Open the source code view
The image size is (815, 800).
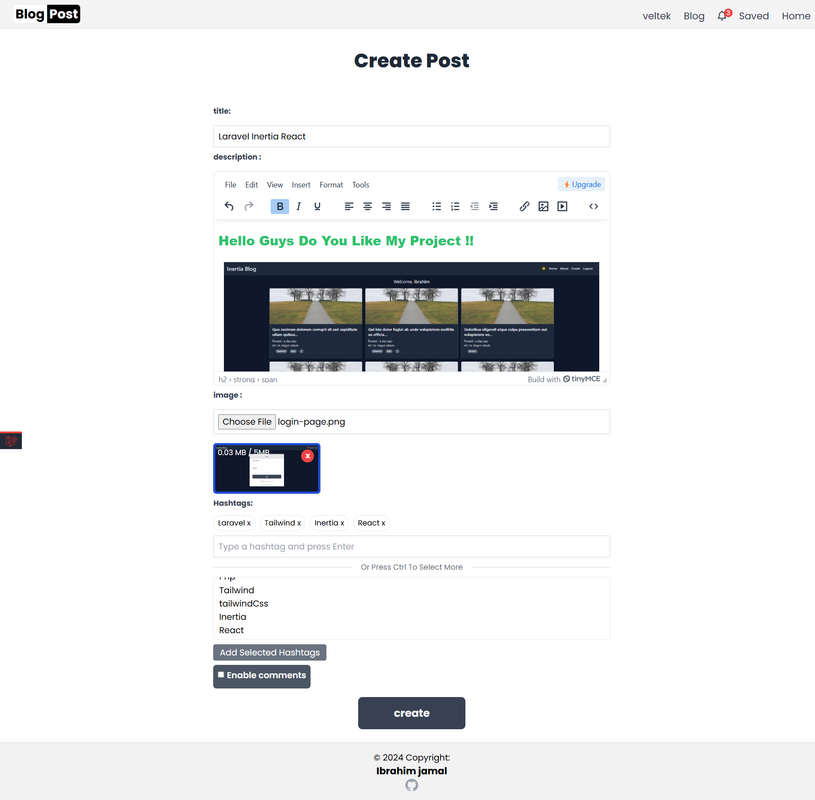pyautogui.click(x=594, y=206)
